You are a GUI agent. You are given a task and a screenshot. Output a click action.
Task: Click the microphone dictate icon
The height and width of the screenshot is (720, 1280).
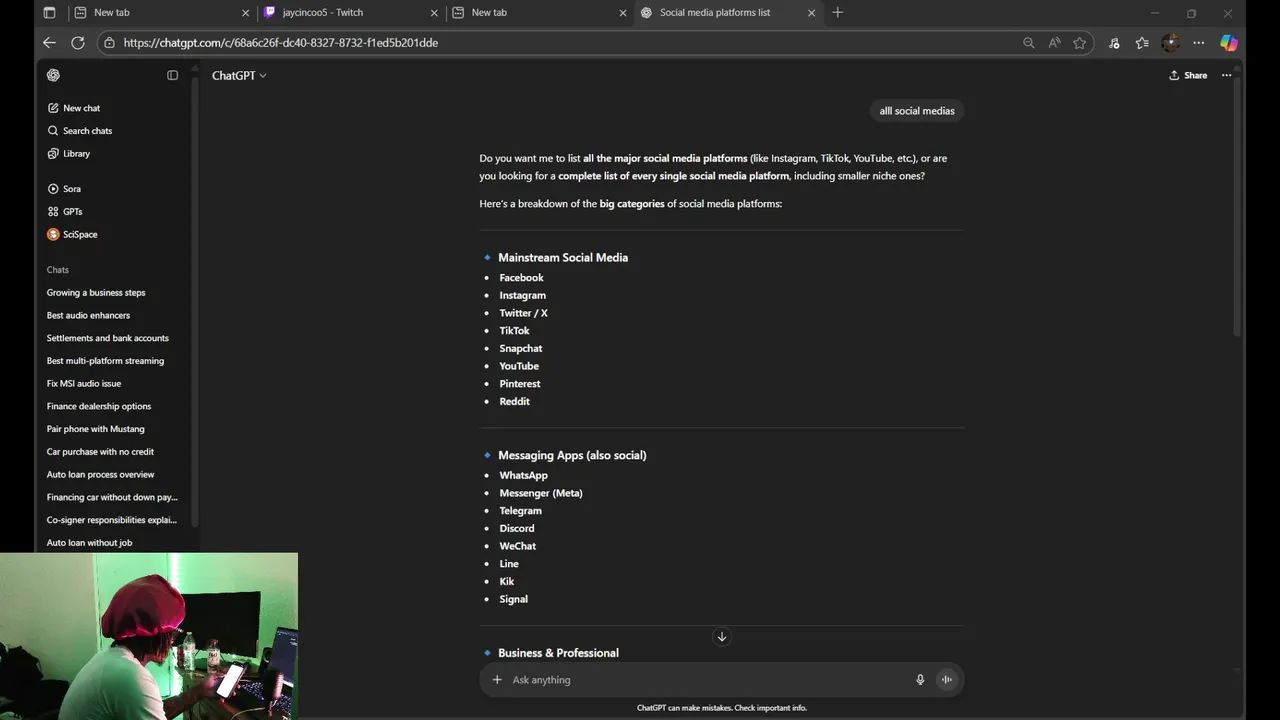coord(920,680)
